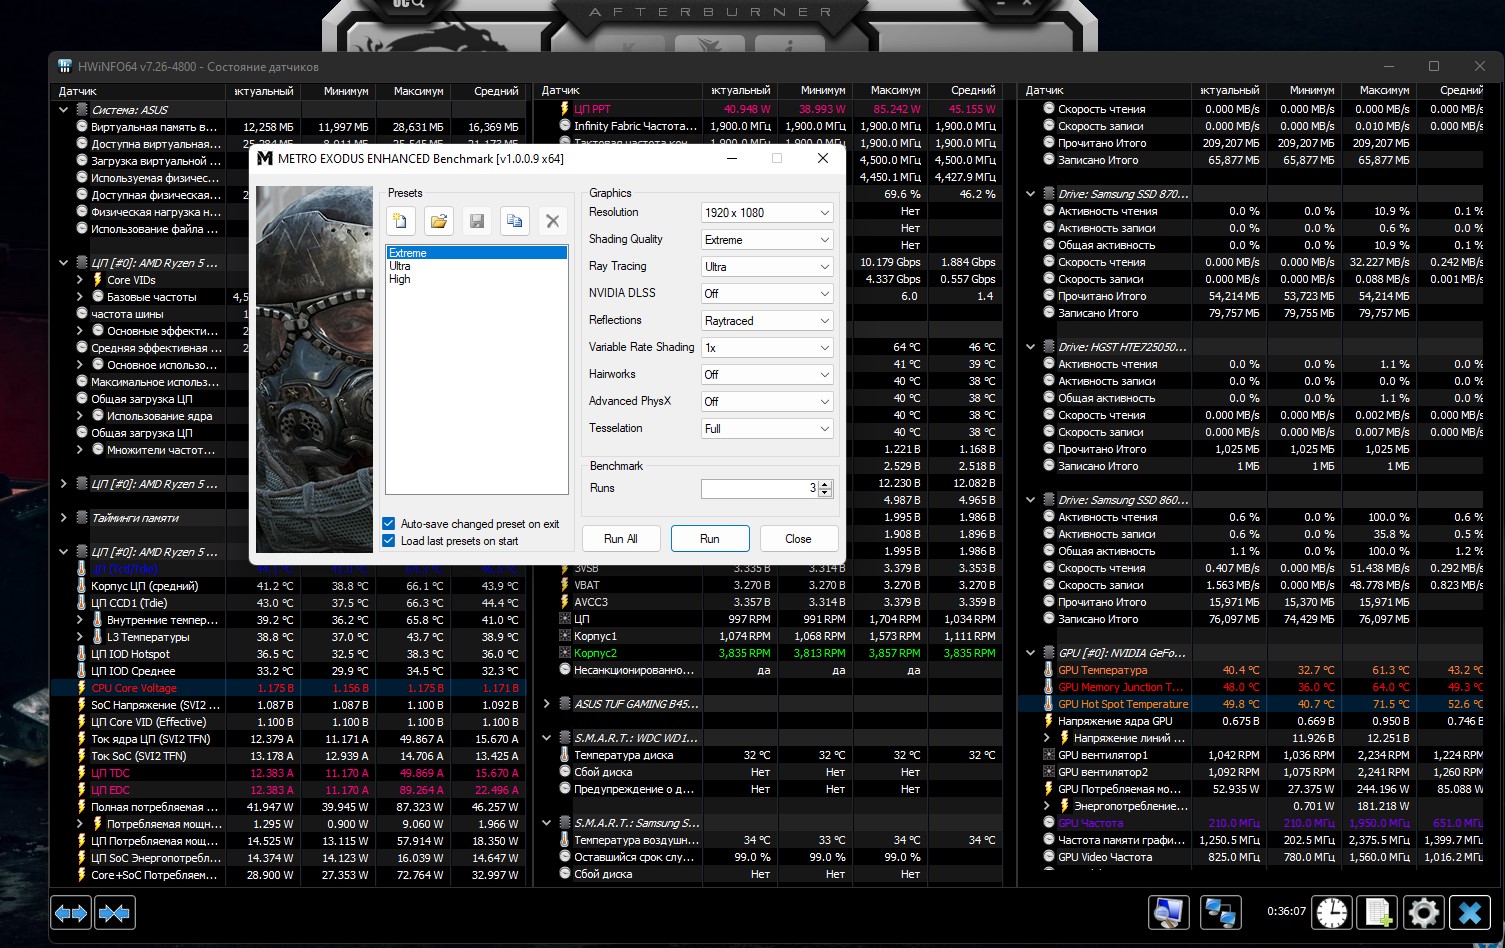This screenshot has width=1505, height=948.
Task: Click the delete preset X icon
Action: click(552, 221)
